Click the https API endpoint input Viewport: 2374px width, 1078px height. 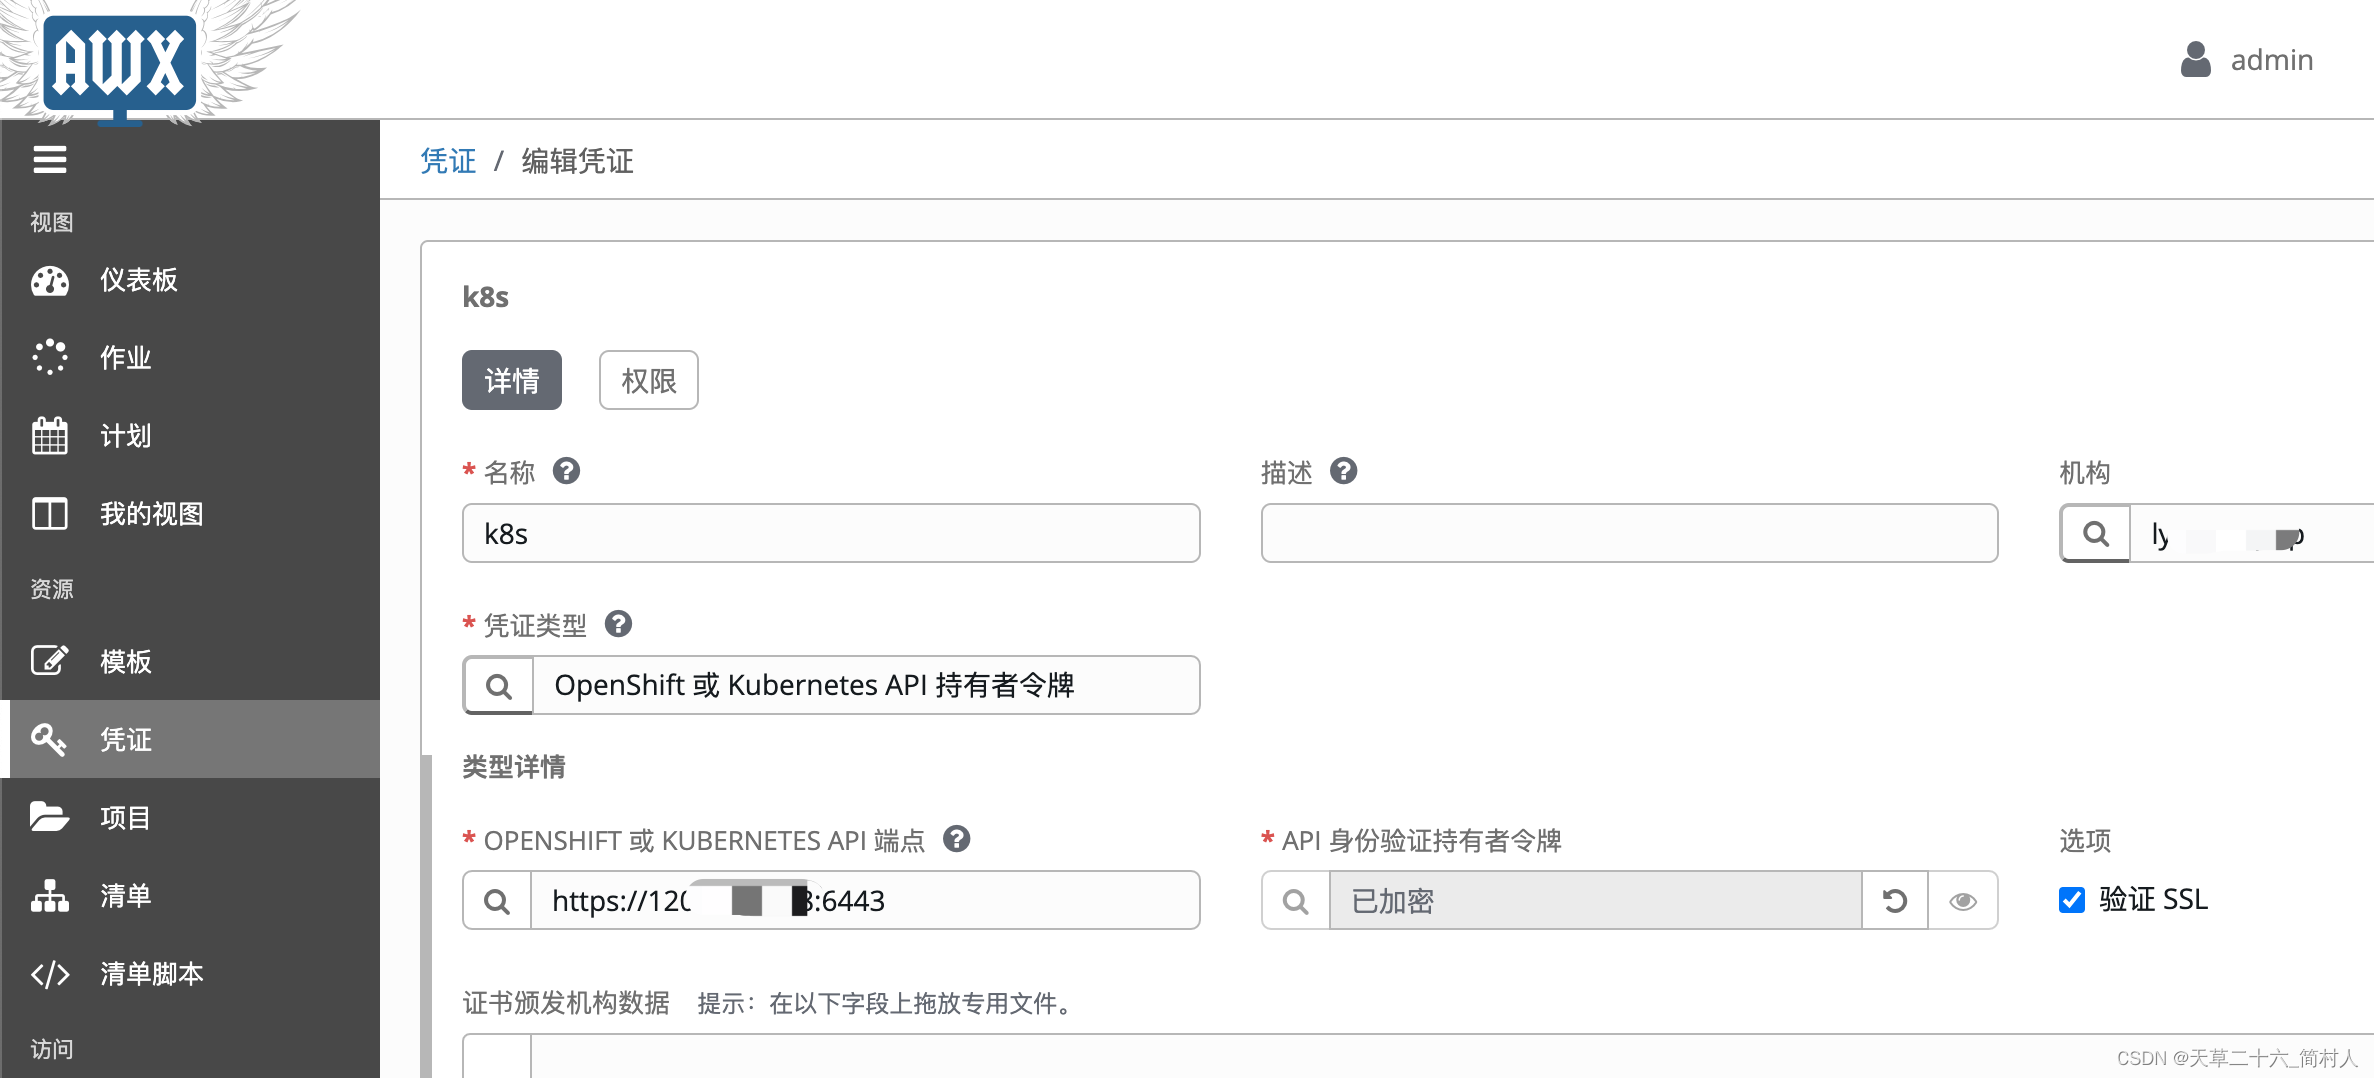[x=865, y=900]
